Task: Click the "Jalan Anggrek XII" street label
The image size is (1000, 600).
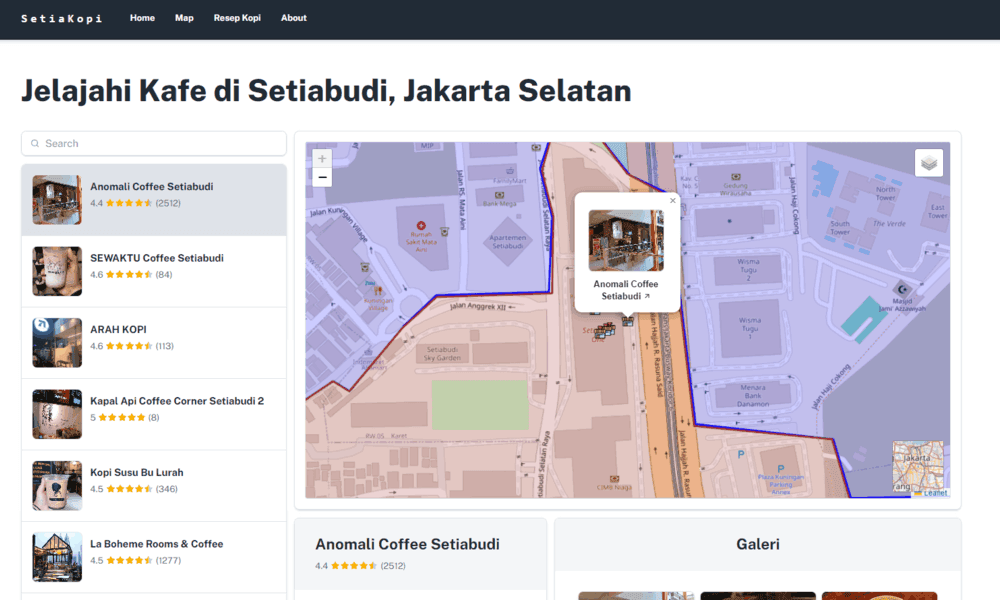Action: (x=478, y=307)
